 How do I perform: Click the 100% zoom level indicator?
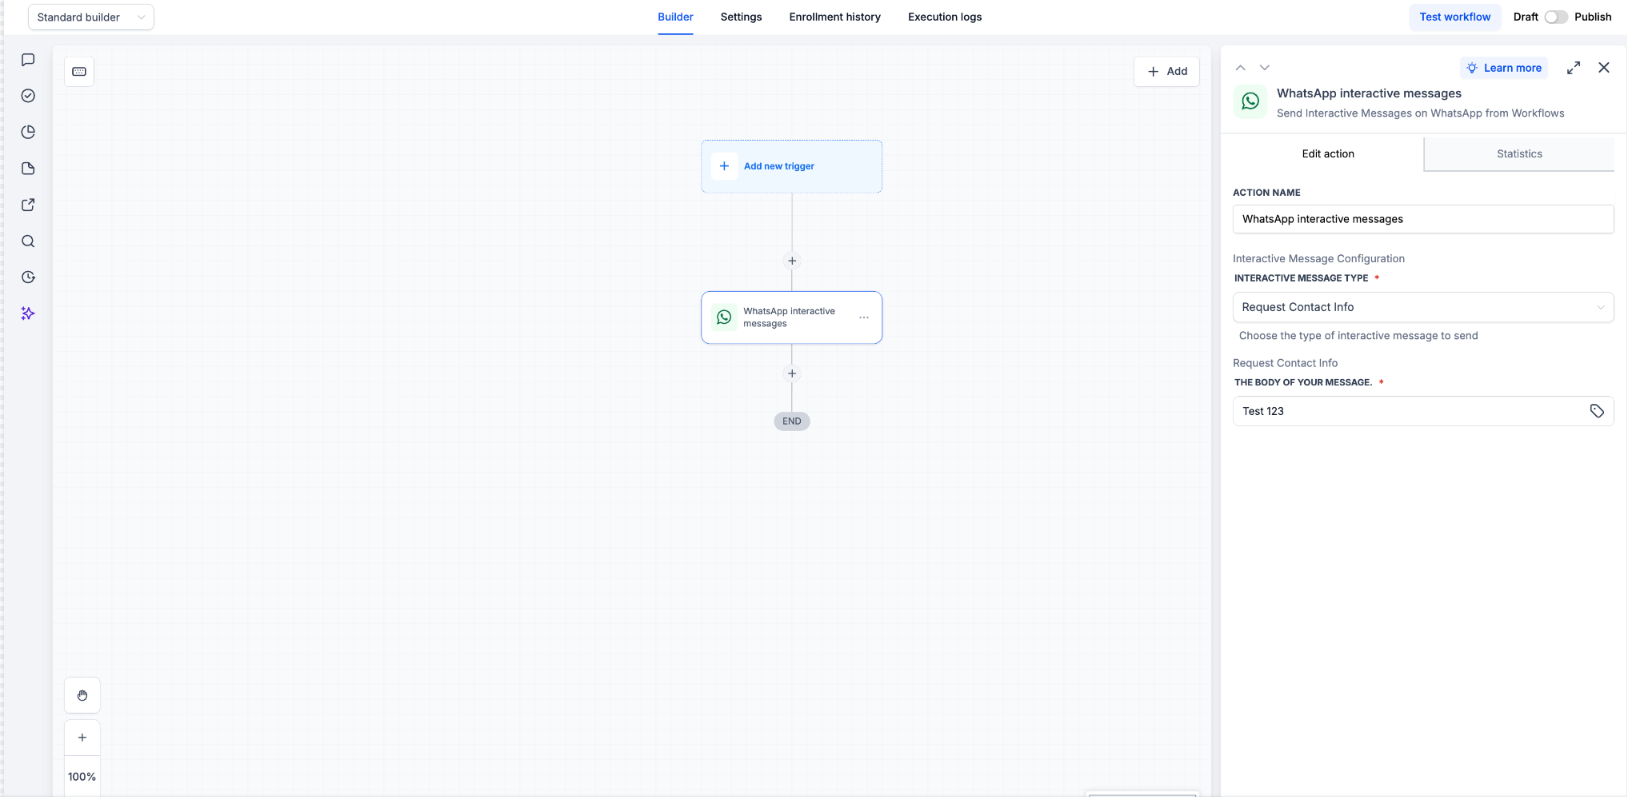82,777
